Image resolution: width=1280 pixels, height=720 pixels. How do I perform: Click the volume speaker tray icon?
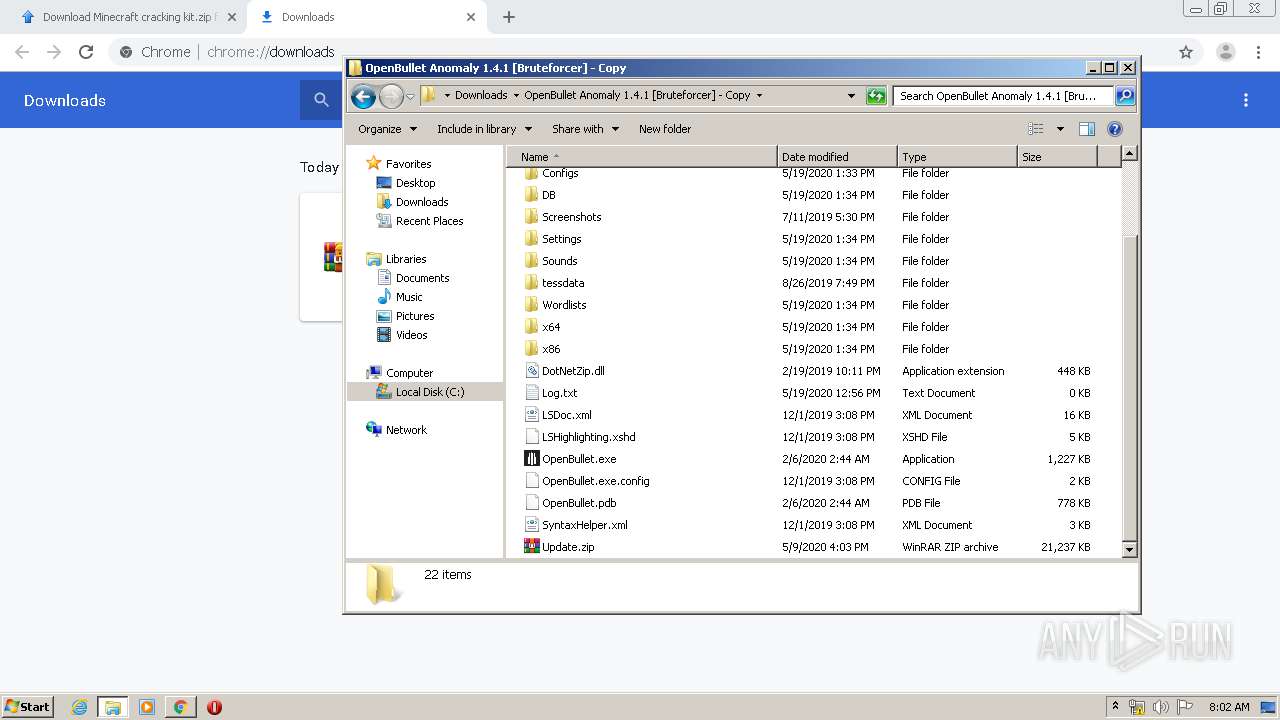coord(1160,707)
